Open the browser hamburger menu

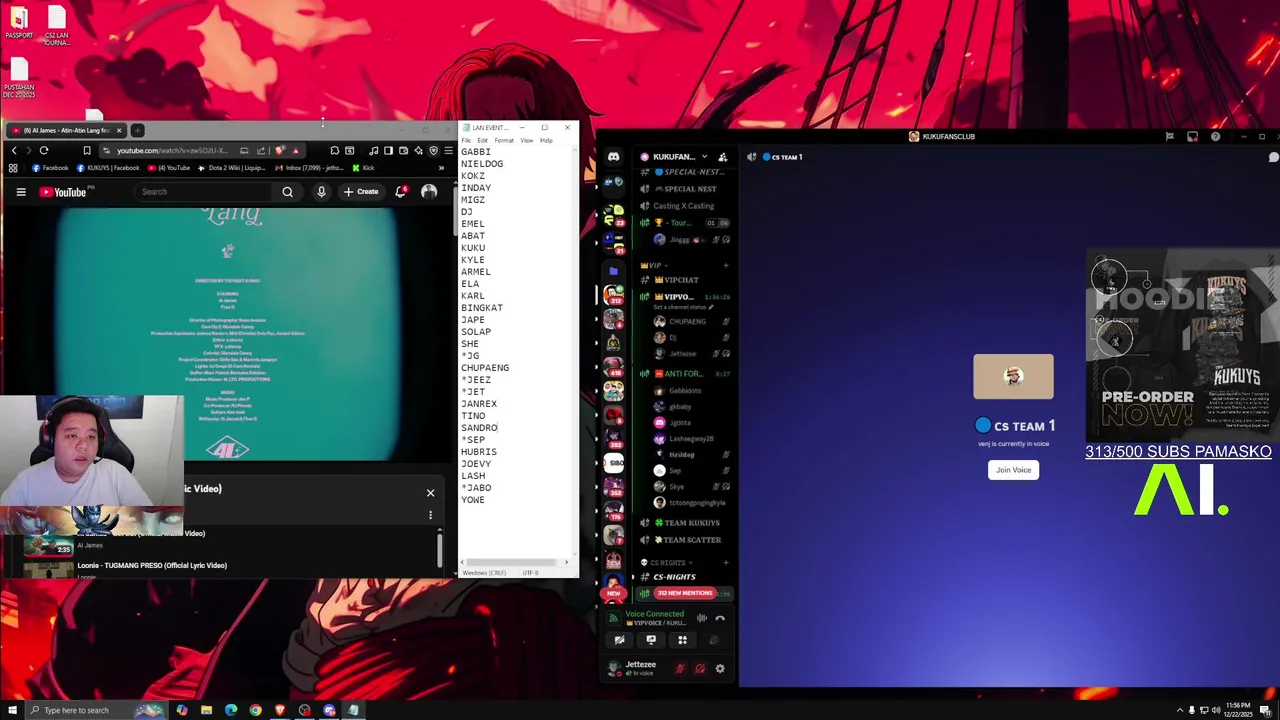pos(448,150)
